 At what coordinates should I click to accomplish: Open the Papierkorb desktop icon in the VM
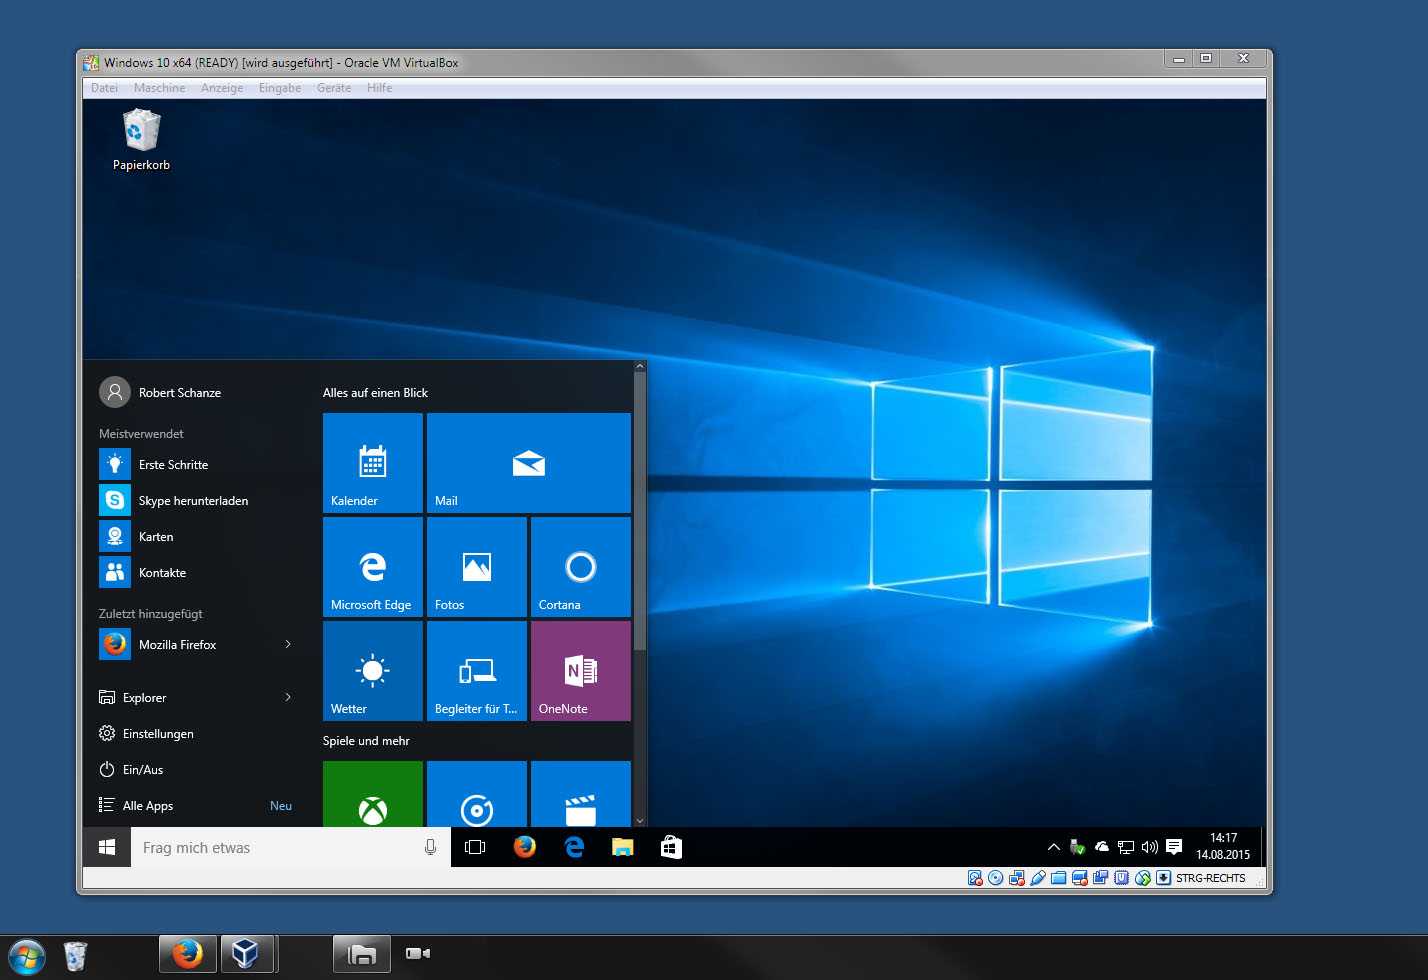pyautogui.click(x=141, y=140)
